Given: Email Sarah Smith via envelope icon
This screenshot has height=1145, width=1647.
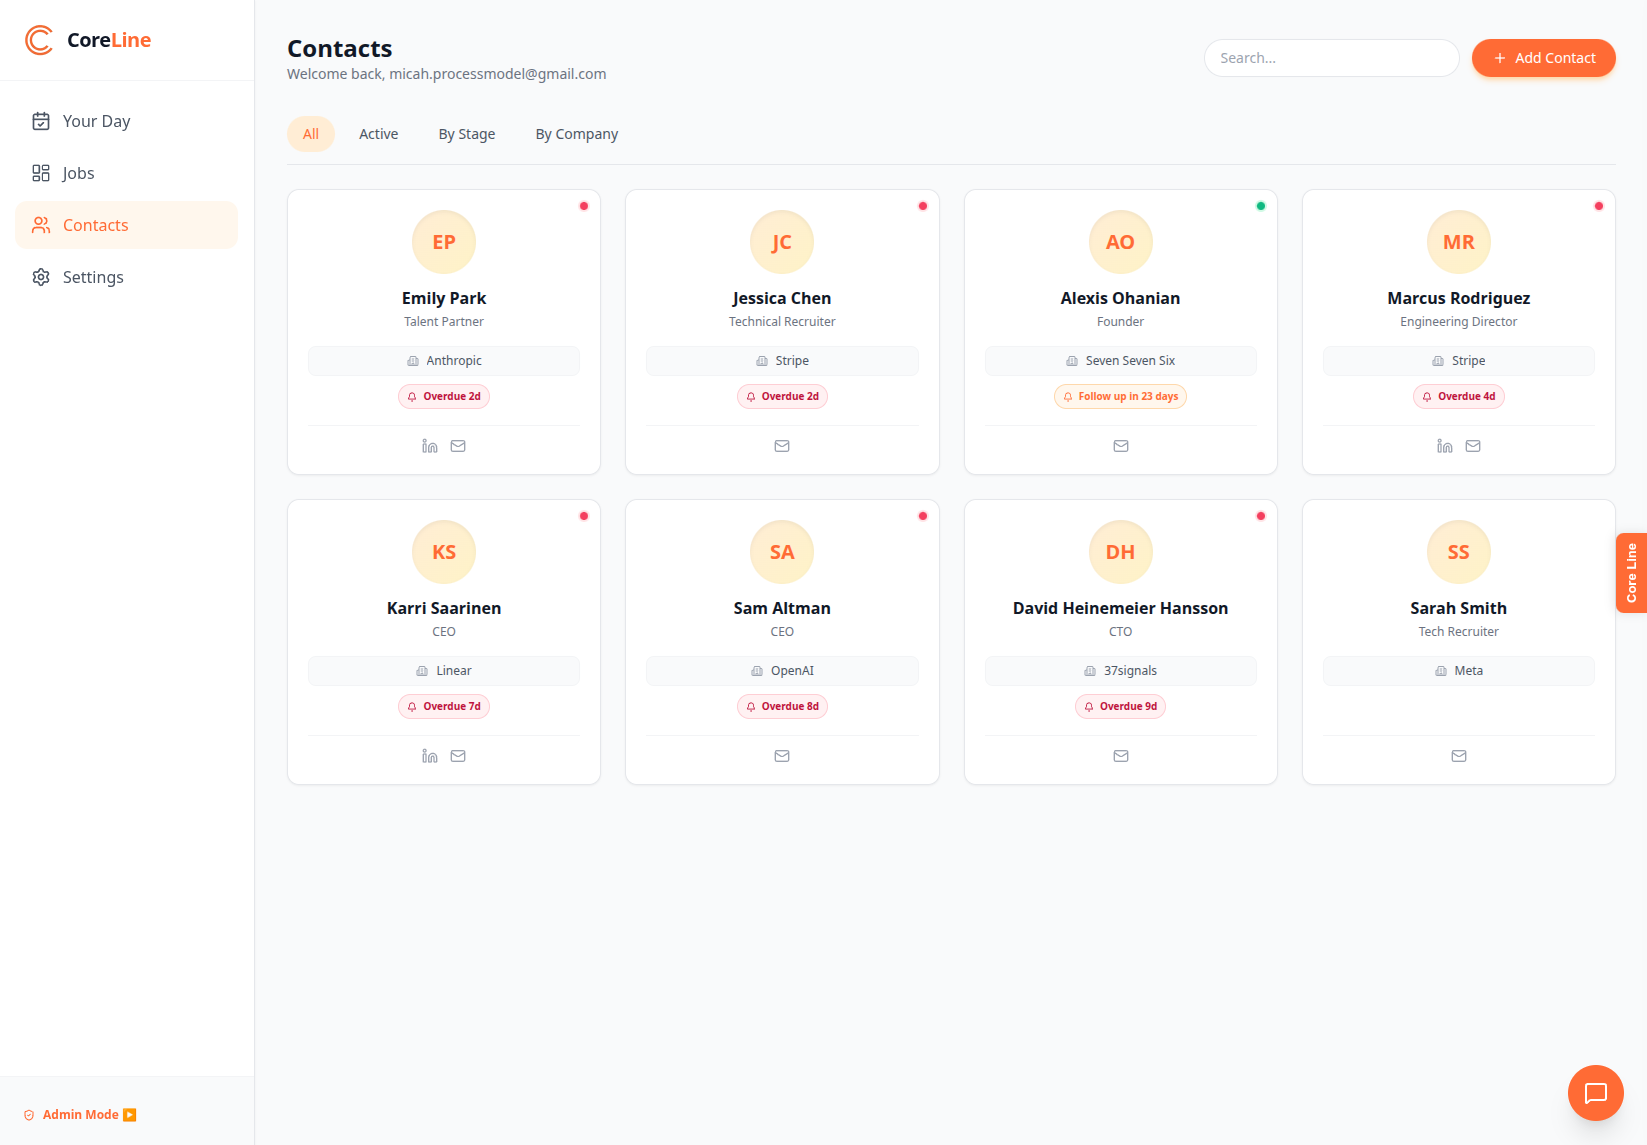Looking at the screenshot, I should (1459, 756).
